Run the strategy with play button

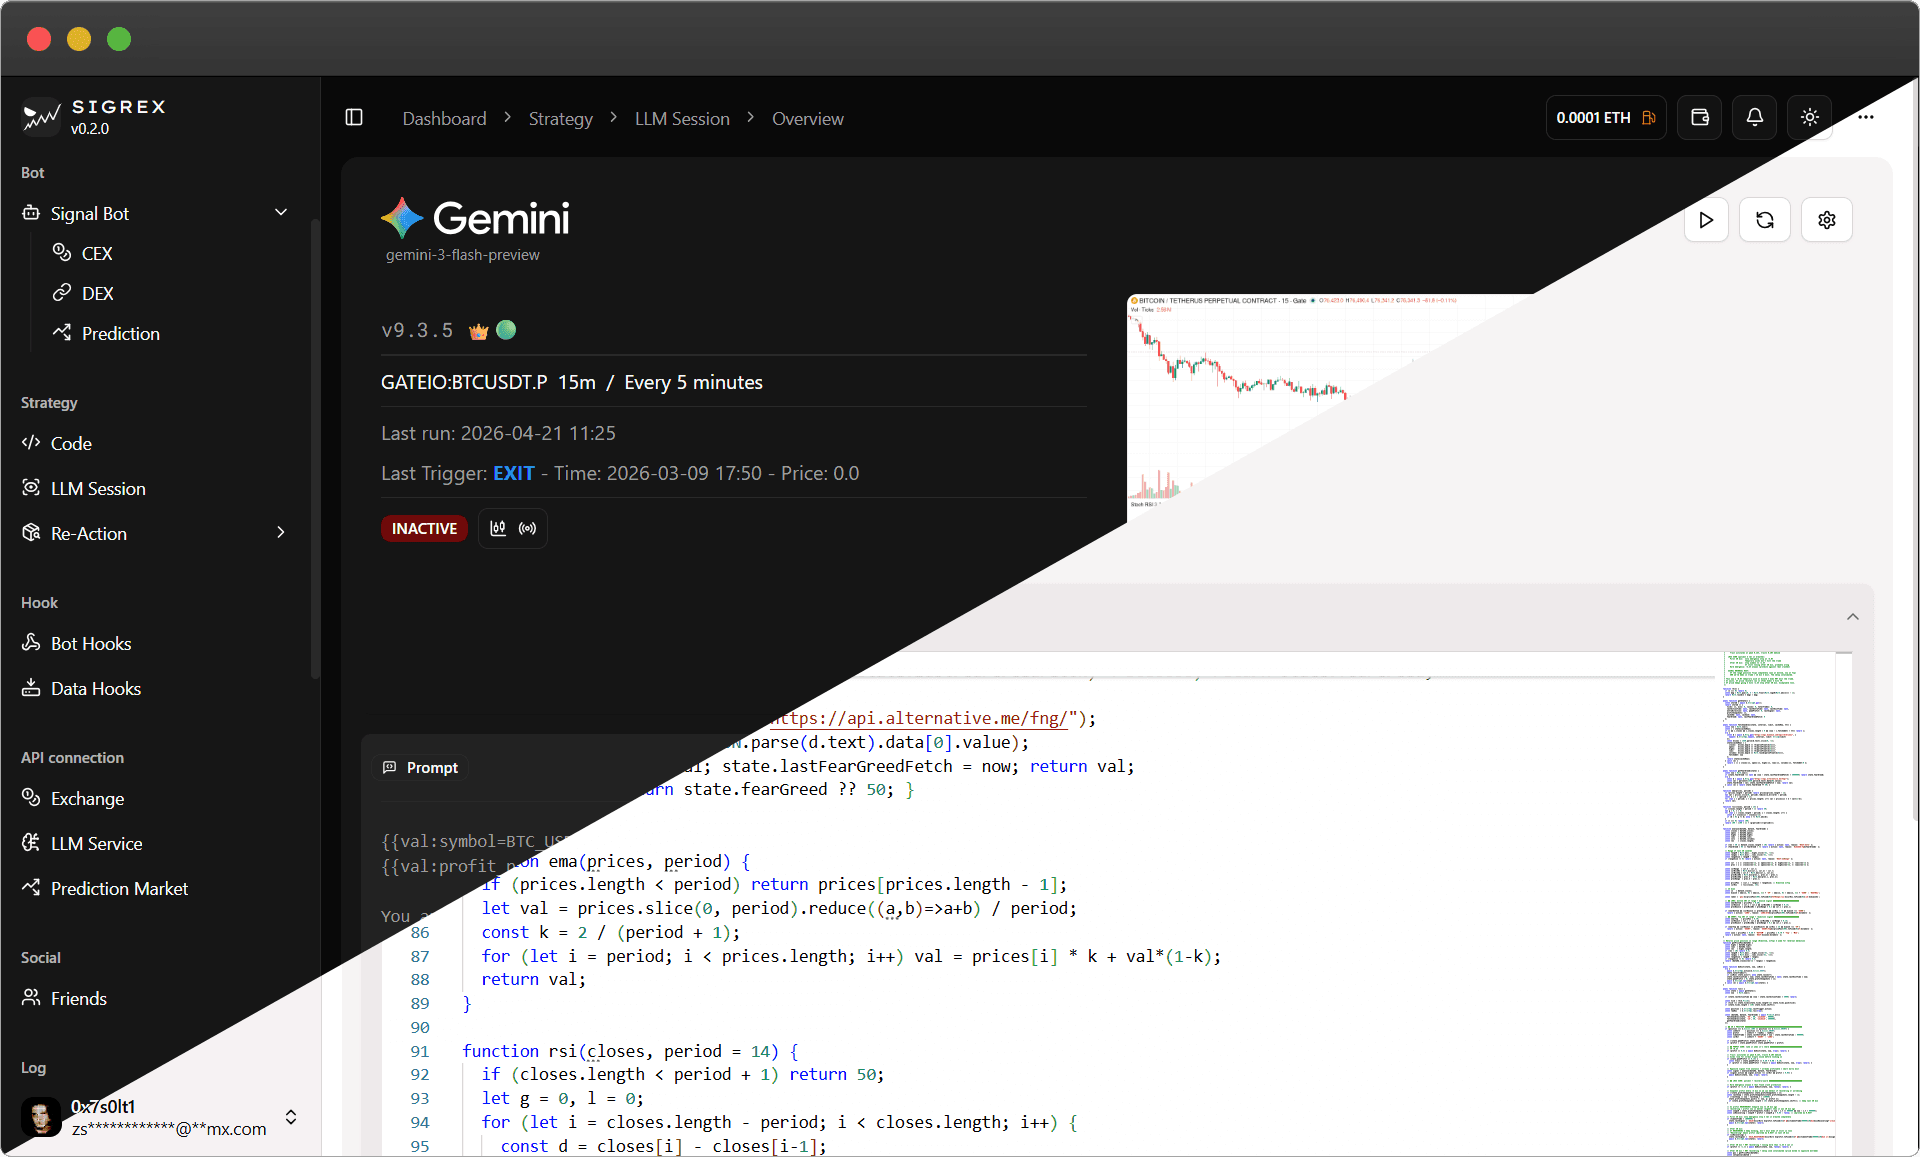click(x=1707, y=220)
